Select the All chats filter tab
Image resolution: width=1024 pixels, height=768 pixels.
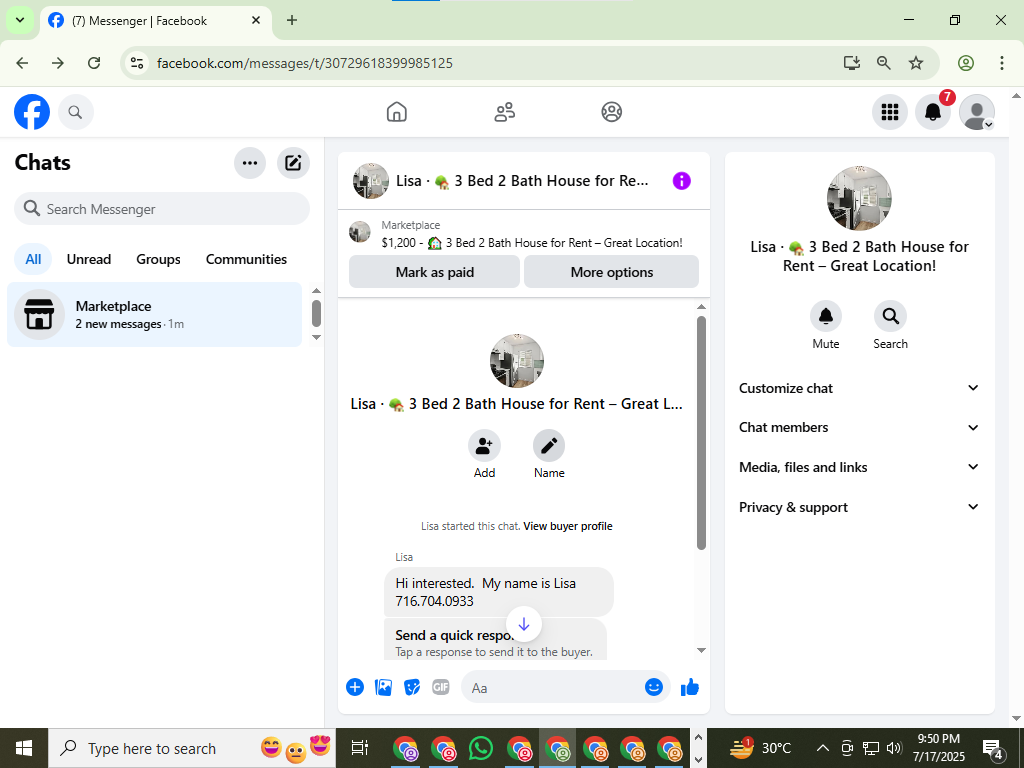pos(33,259)
